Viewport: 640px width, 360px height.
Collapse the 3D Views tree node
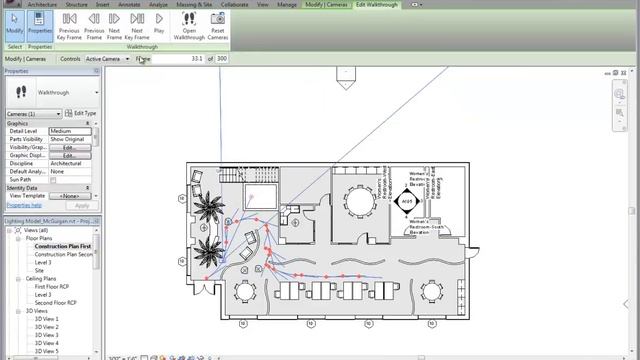tap(18, 311)
